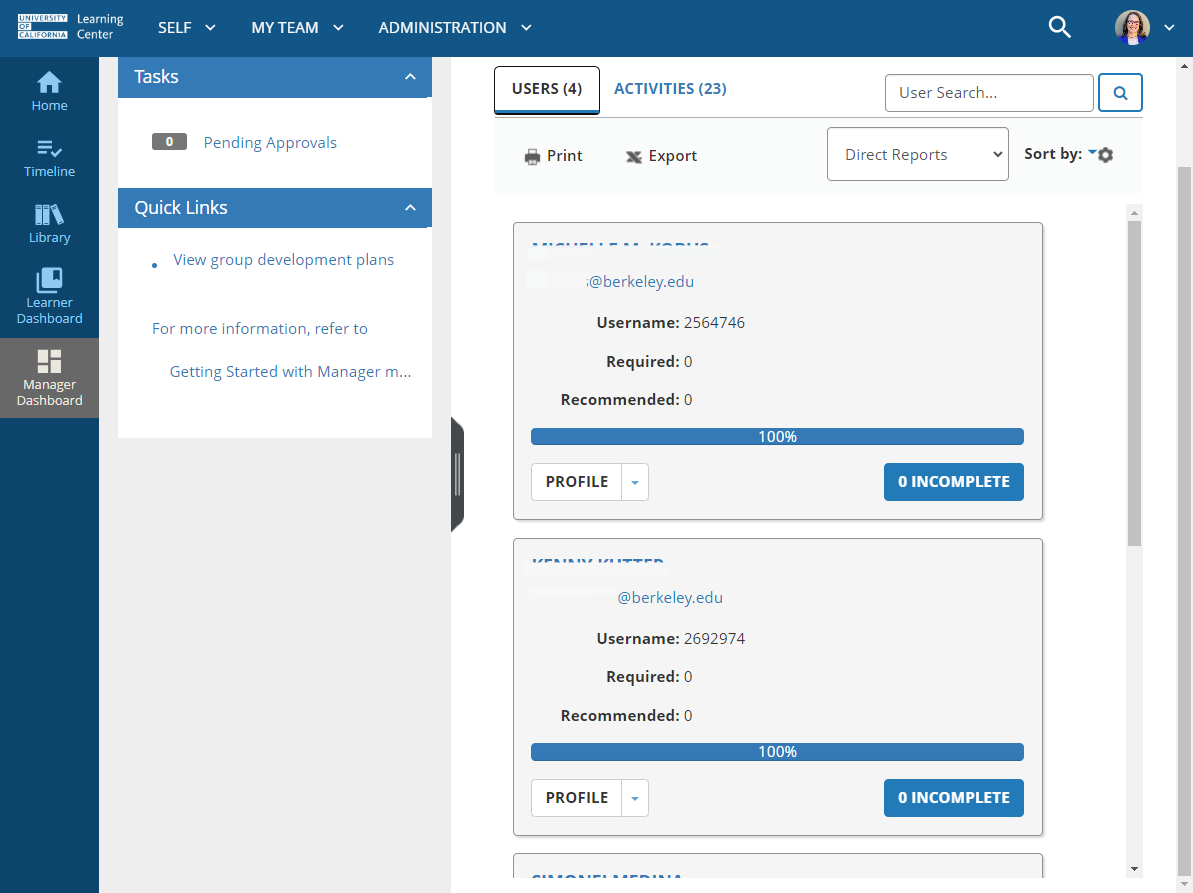This screenshot has height=893, width=1193.
Task: Open View group development plans link
Action: 283,260
